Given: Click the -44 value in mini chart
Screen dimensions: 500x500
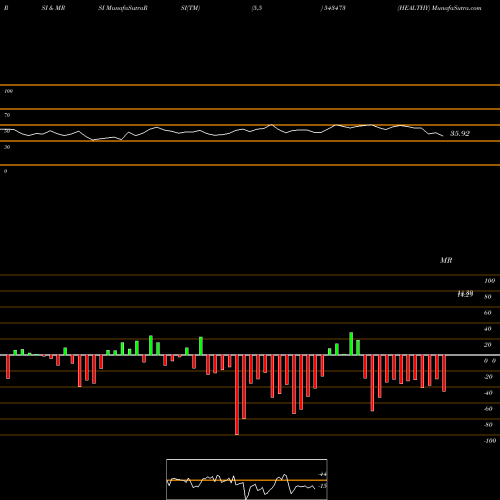Looking at the screenshot, I should click(322, 474).
